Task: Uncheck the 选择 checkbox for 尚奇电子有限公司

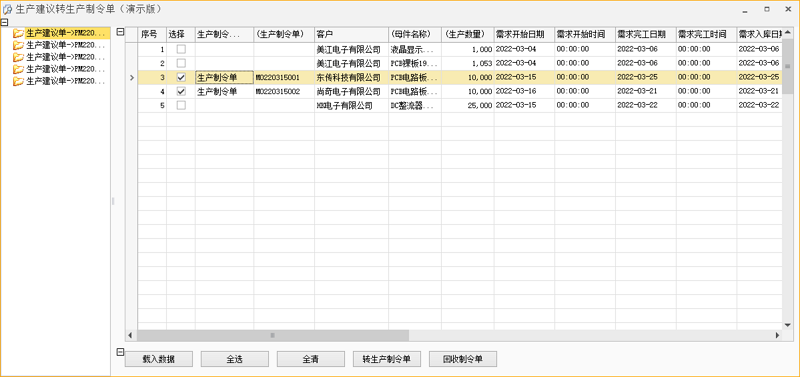Action: (181, 91)
